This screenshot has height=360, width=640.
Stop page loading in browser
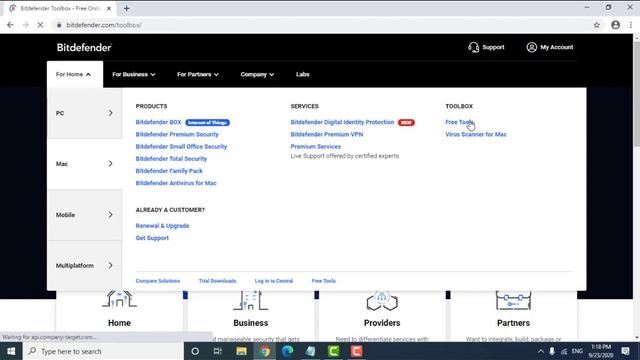[40, 25]
